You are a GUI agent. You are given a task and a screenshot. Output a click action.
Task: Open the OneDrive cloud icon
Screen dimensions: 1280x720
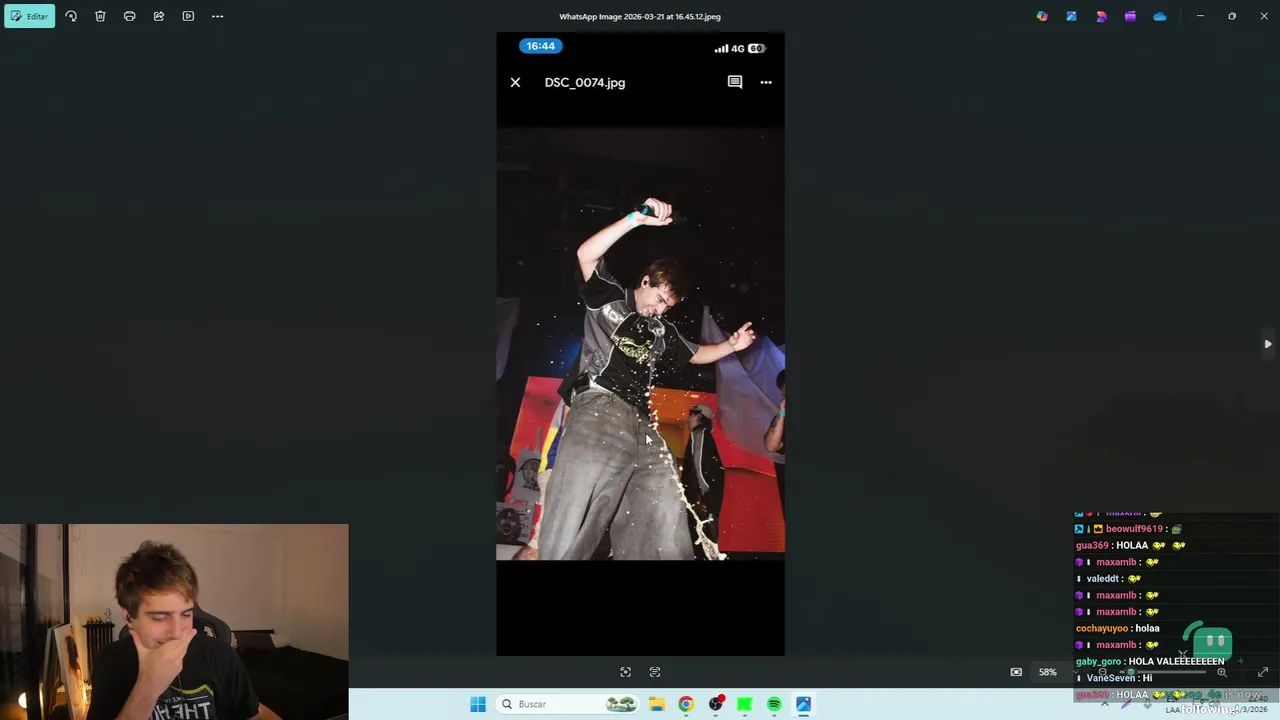click(1160, 16)
